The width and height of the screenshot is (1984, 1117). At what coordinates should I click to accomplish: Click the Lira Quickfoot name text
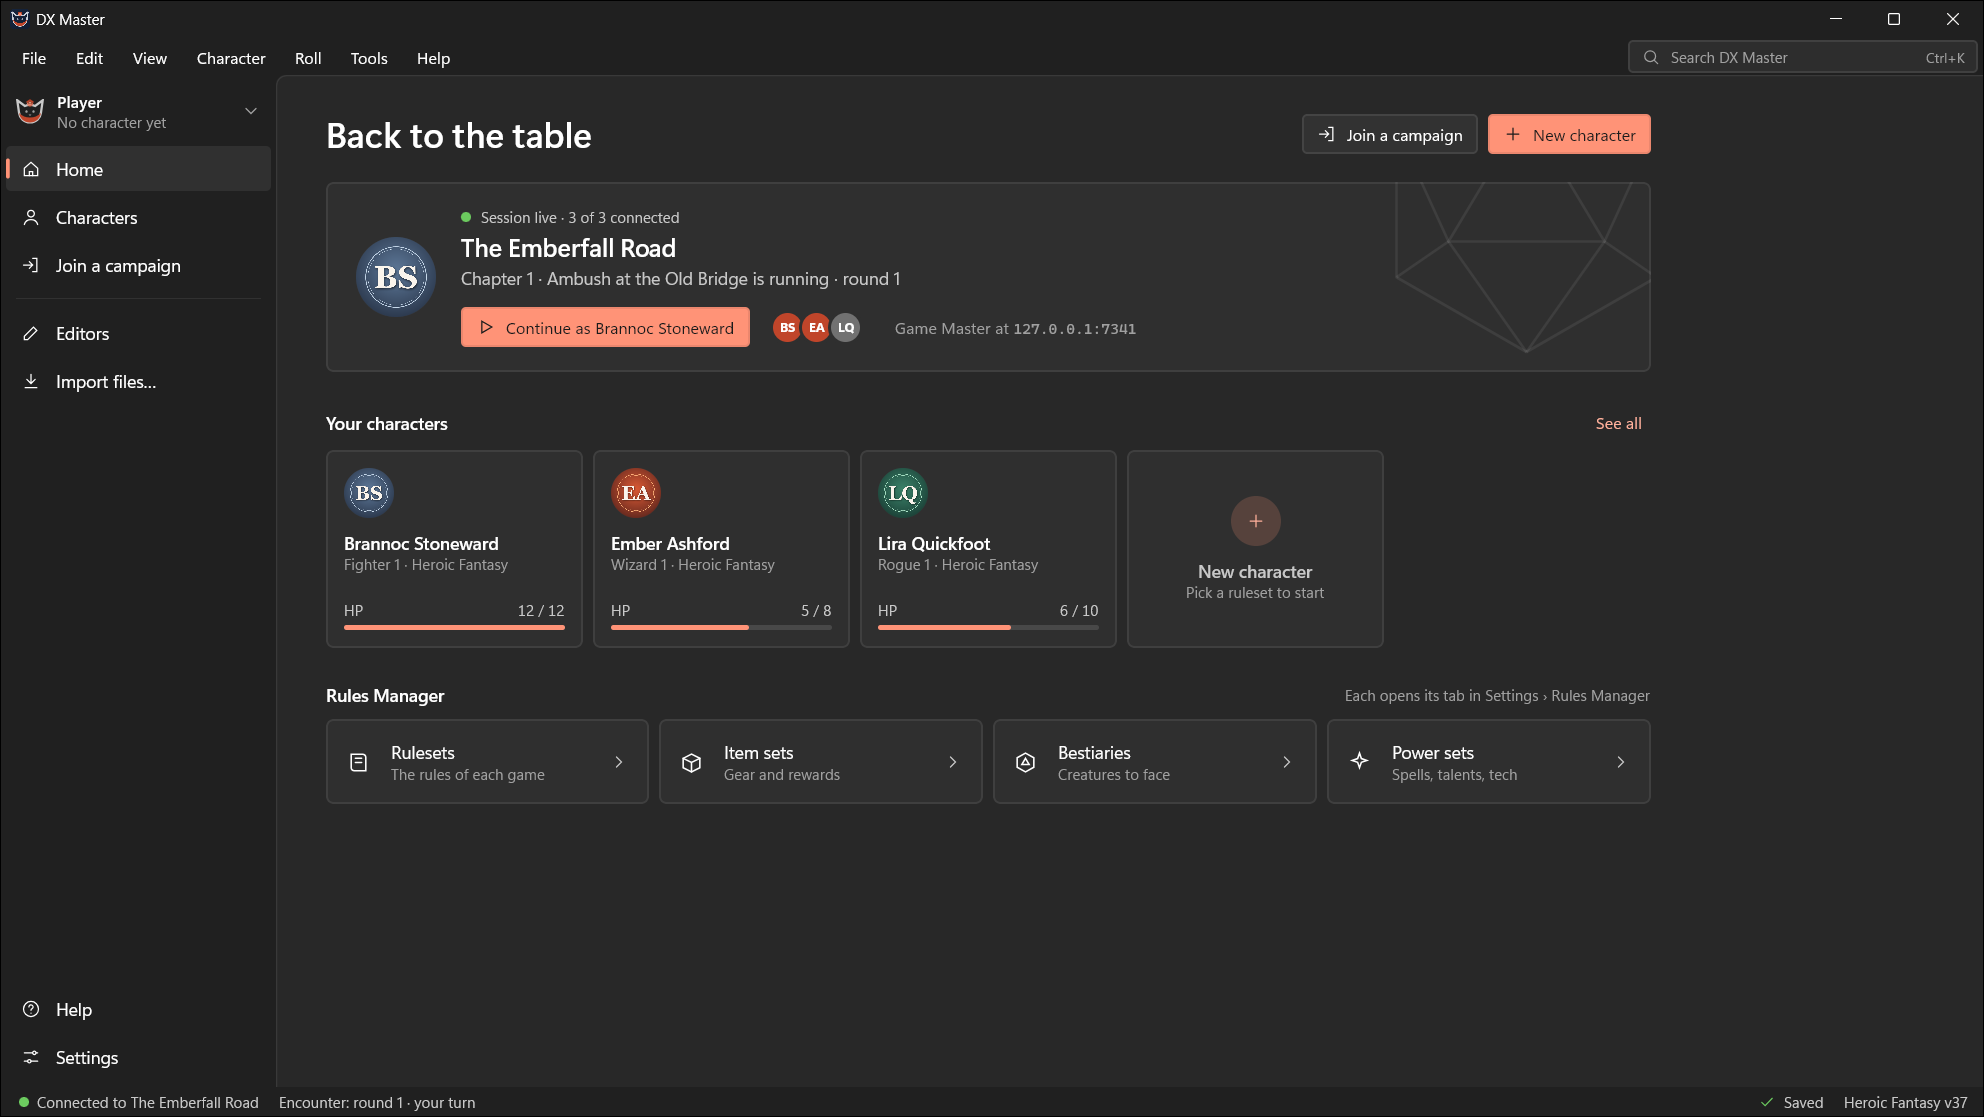[934, 543]
